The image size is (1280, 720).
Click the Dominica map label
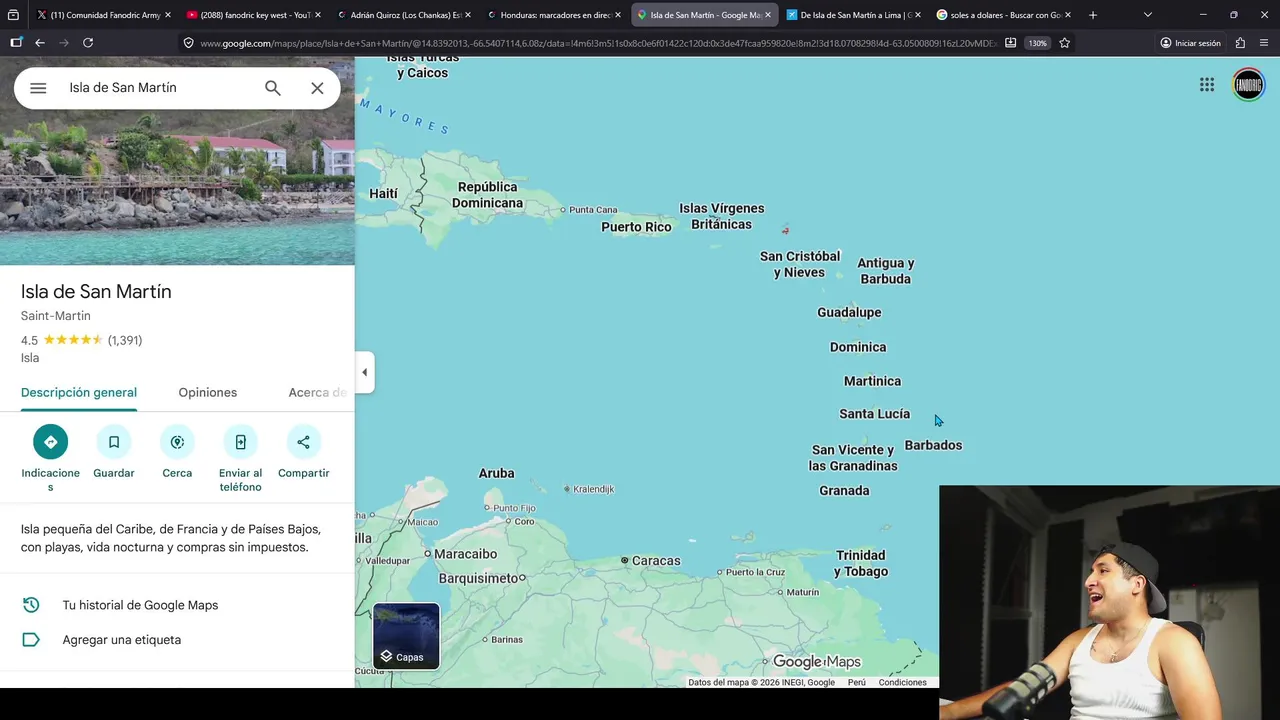858,347
